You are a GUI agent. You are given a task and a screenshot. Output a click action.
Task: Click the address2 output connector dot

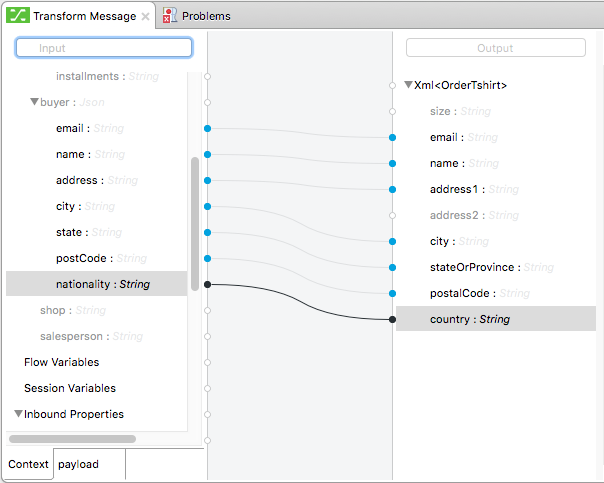(392, 215)
